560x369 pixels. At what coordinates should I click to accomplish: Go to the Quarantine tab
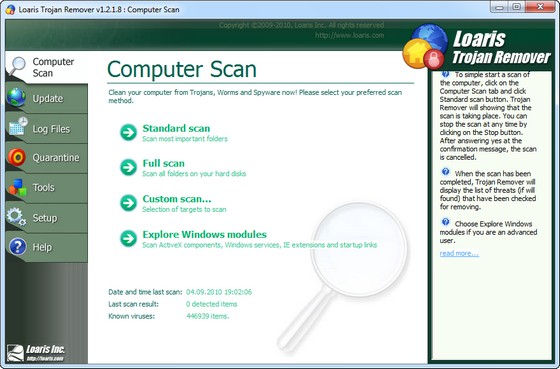coord(46,158)
